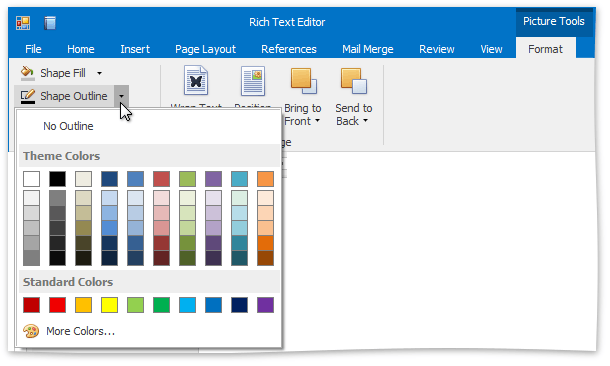Click the Wrap Text butterfly icon

pyautogui.click(x=196, y=81)
